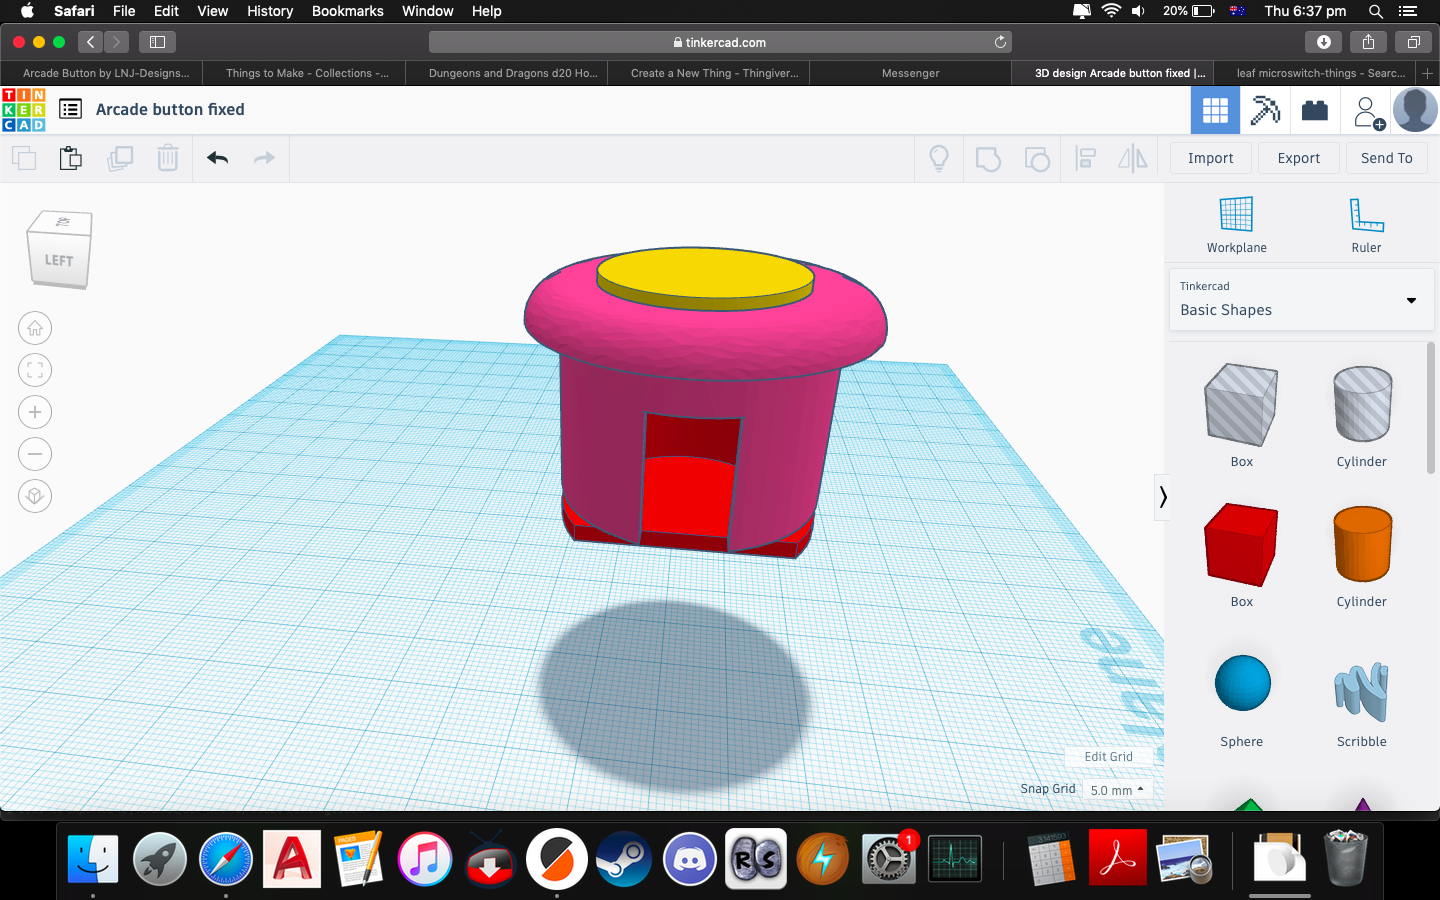Viewport: 1440px width, 900px height.
Task: Click the tinkercad.com address bar
Action: [720, 42]
